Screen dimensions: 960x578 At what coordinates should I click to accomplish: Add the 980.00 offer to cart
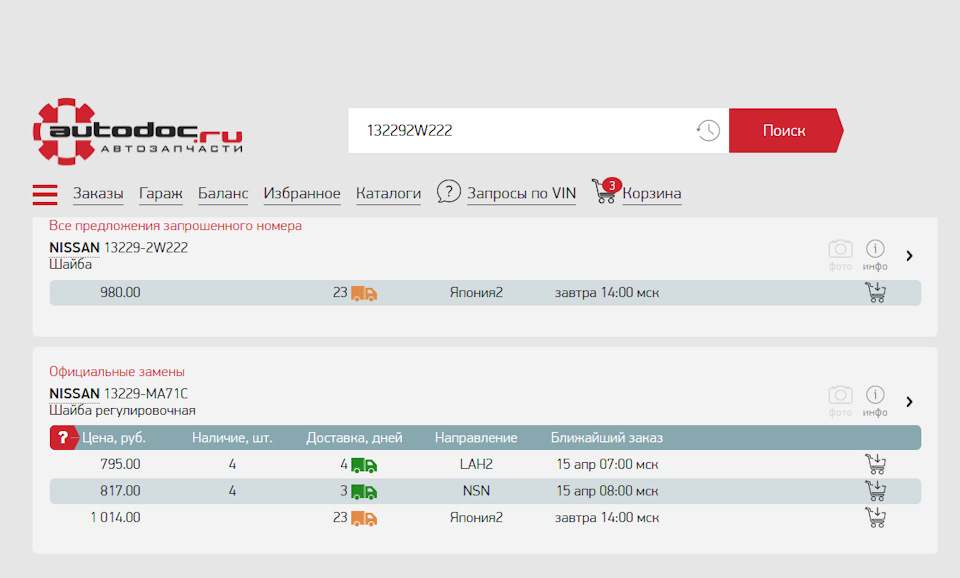coord(876,293)
